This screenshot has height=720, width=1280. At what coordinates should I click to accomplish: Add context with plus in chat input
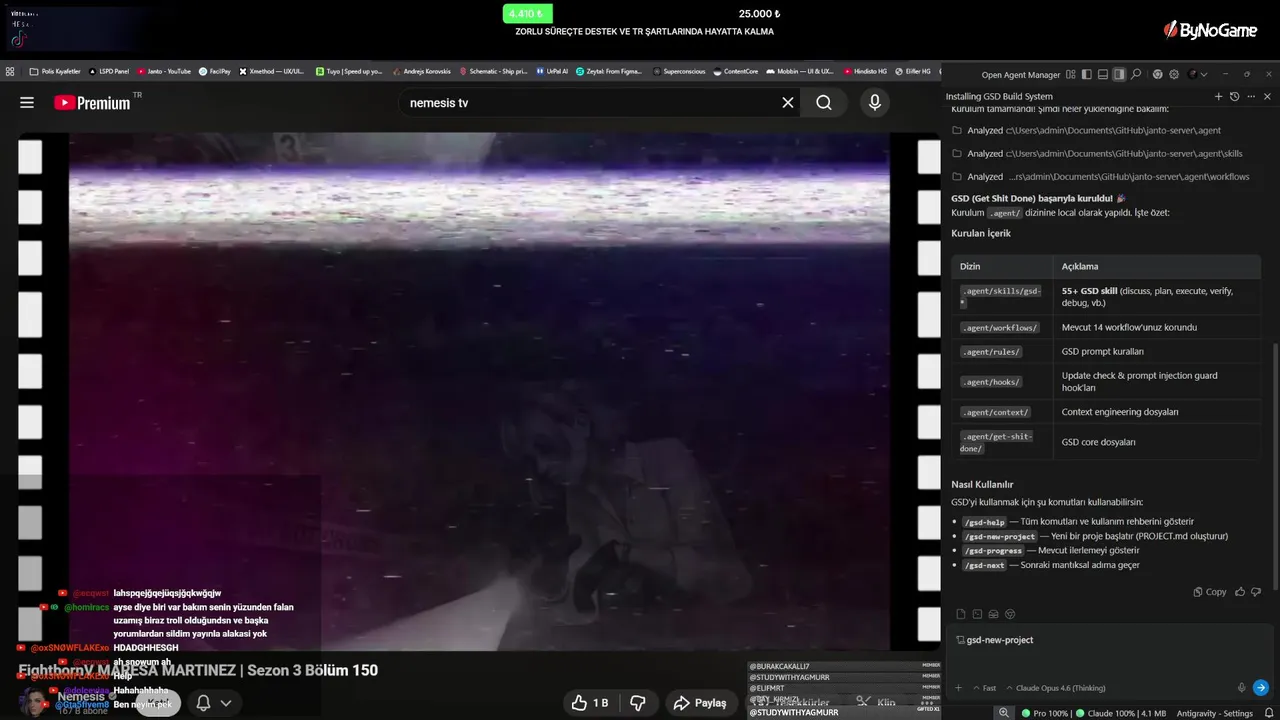pos(958,688)
